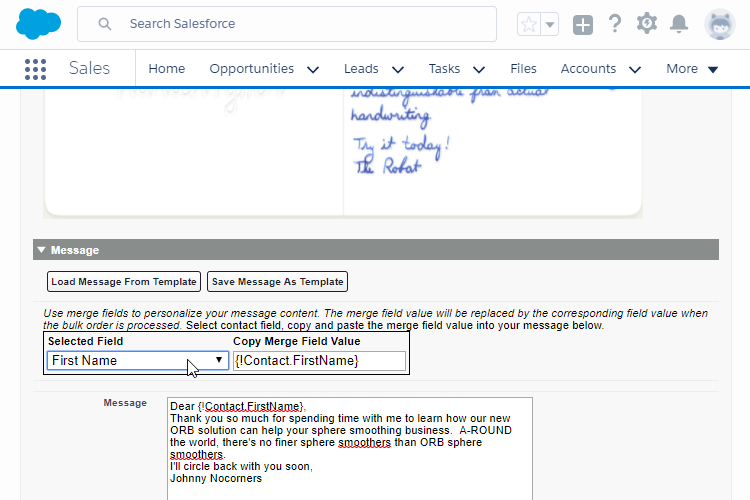The width and height of the screenshot is (750, 500).
Task: Switch to the Files tab
Action: 523,69
